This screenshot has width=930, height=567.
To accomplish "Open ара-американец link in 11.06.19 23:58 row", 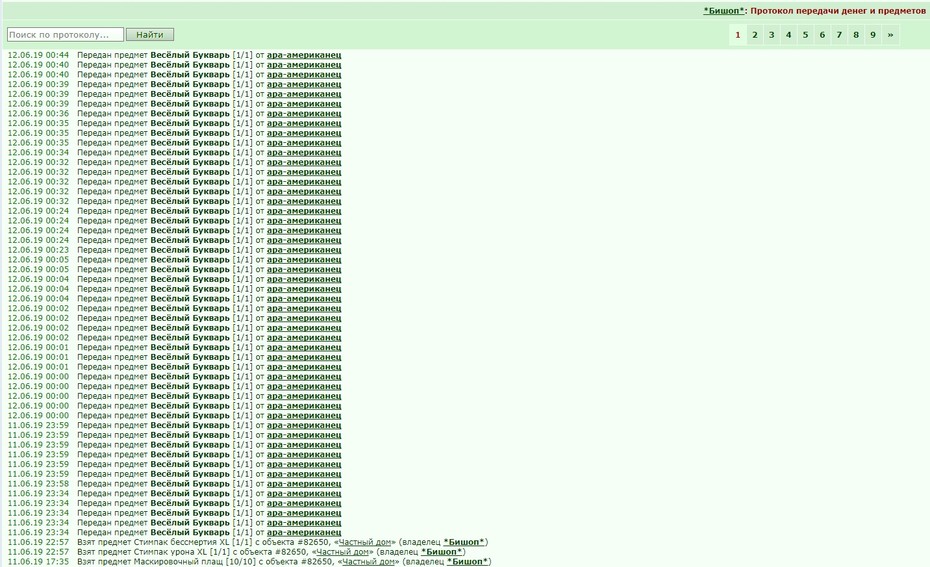I will tap(304, 483).
